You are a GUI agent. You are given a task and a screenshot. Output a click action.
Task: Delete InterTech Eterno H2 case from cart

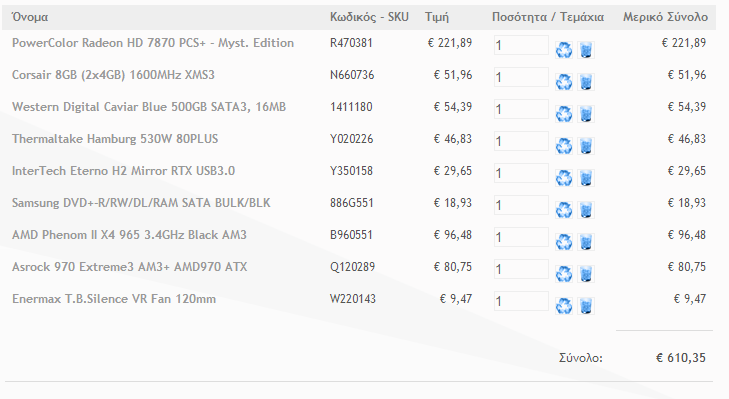(586, 178)
